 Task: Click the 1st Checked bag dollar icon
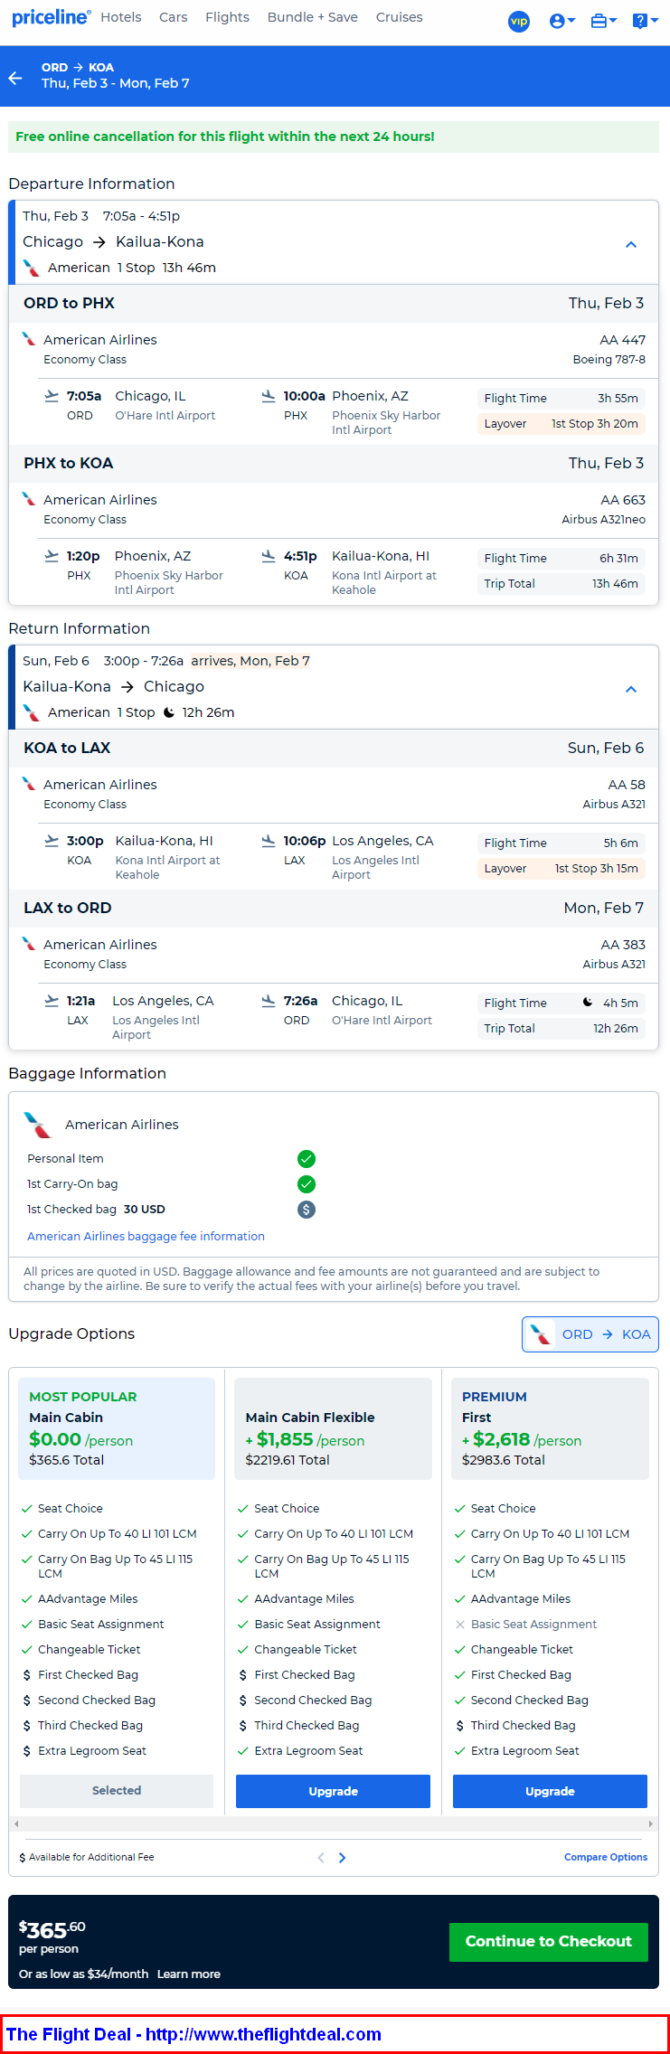pyautogui.click(x=307, y=1210)
